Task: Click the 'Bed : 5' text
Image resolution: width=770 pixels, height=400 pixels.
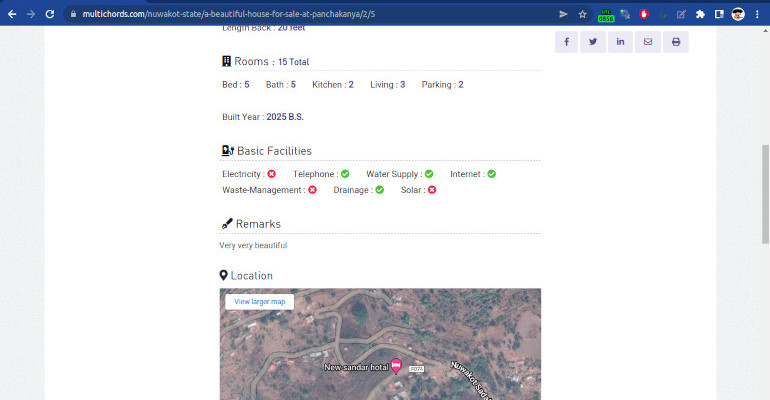Action: click(236, 84)
